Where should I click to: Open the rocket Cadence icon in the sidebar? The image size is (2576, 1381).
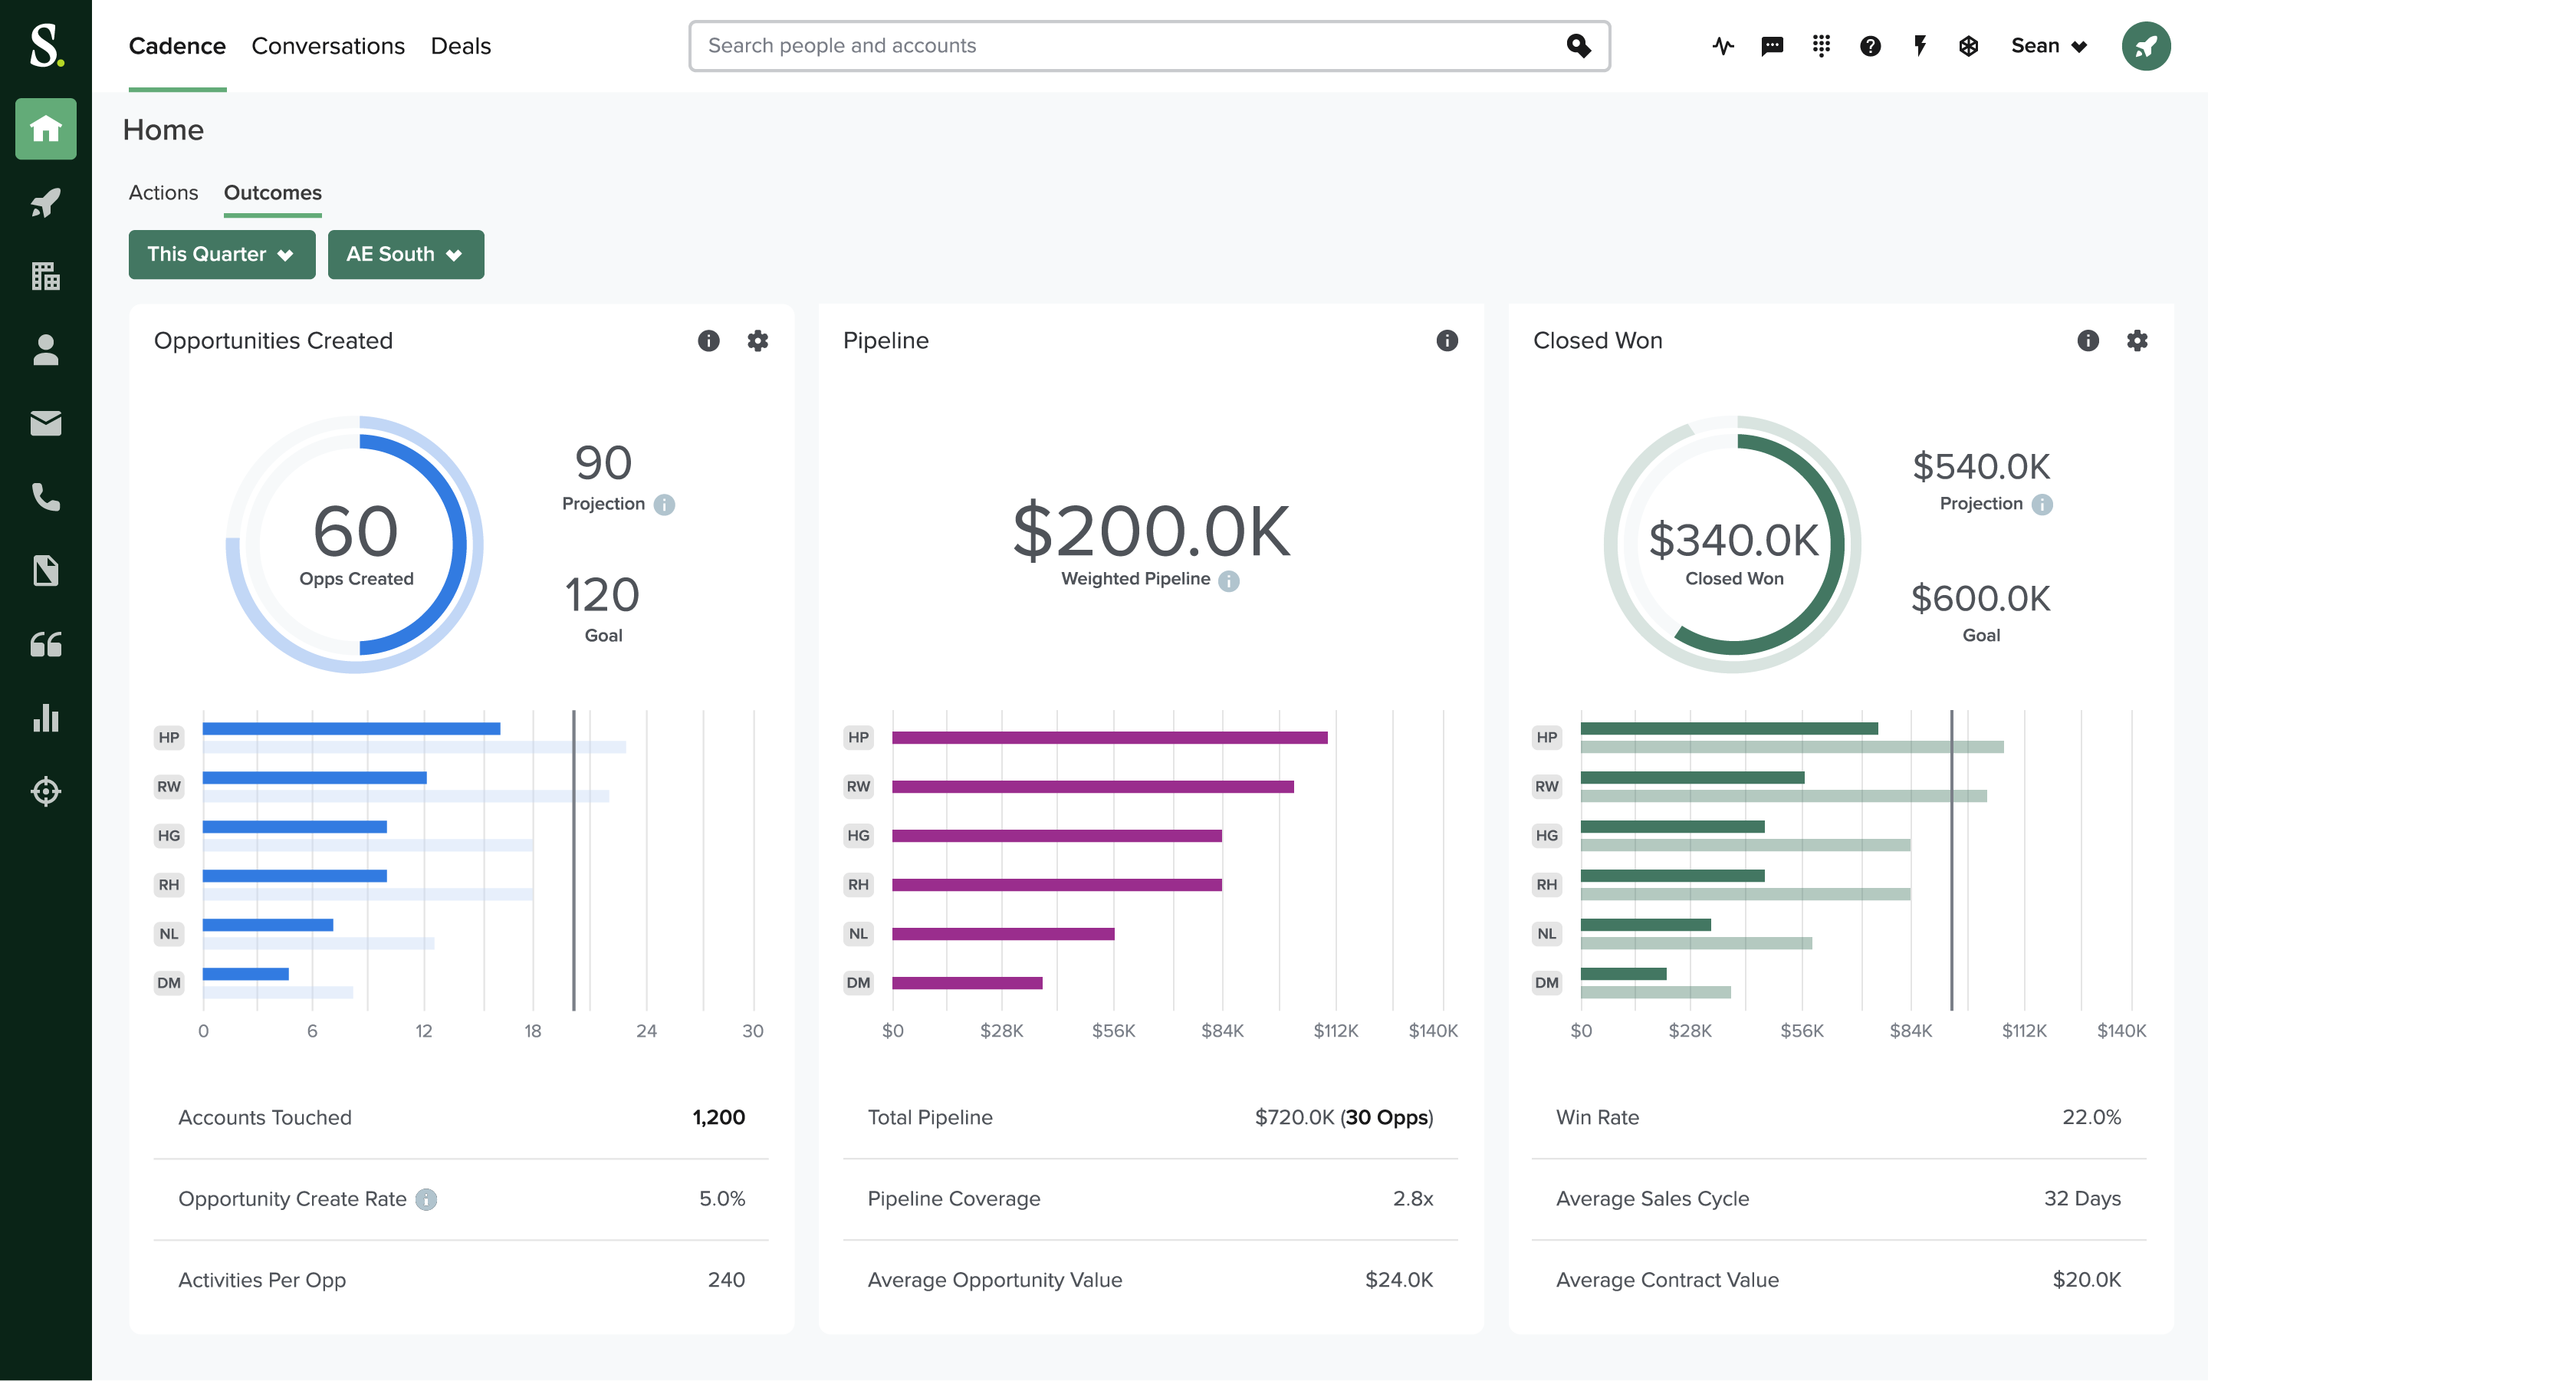[x=46, y=203]
